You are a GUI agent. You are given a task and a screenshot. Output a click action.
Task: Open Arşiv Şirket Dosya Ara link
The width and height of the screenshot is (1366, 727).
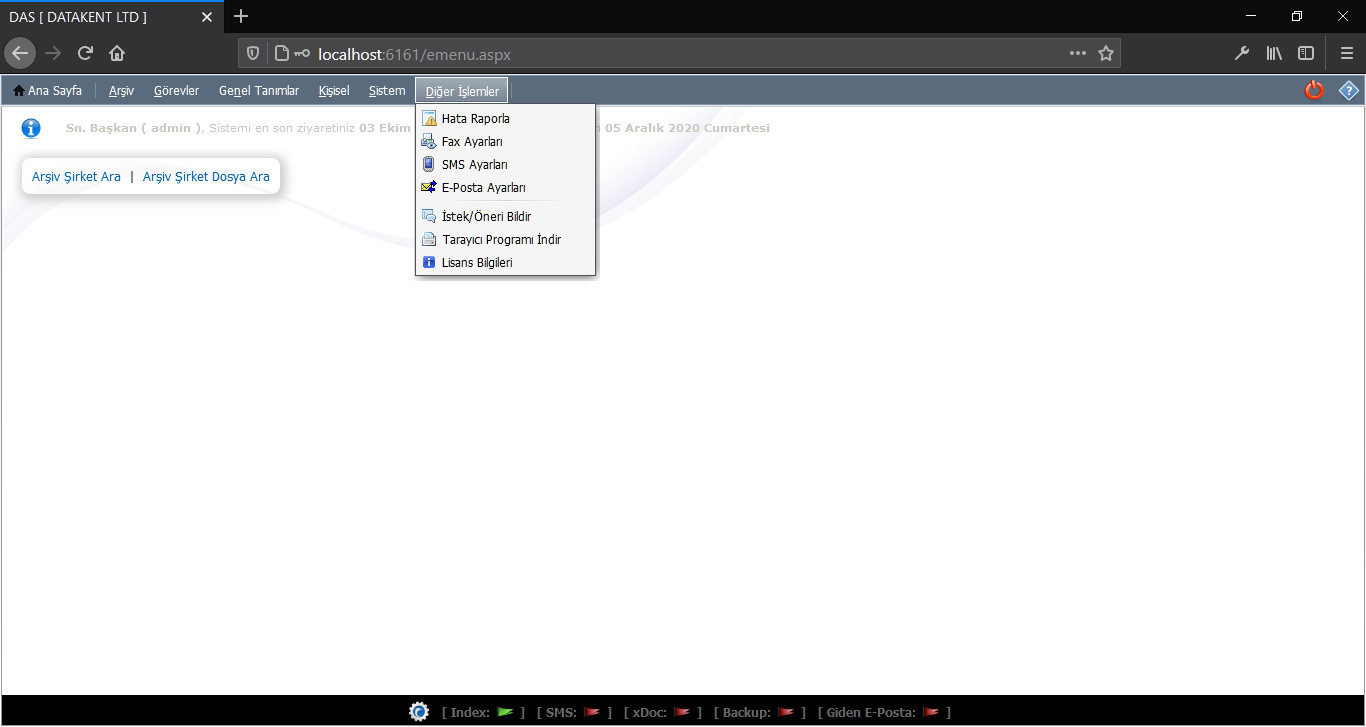pos(206,177)
